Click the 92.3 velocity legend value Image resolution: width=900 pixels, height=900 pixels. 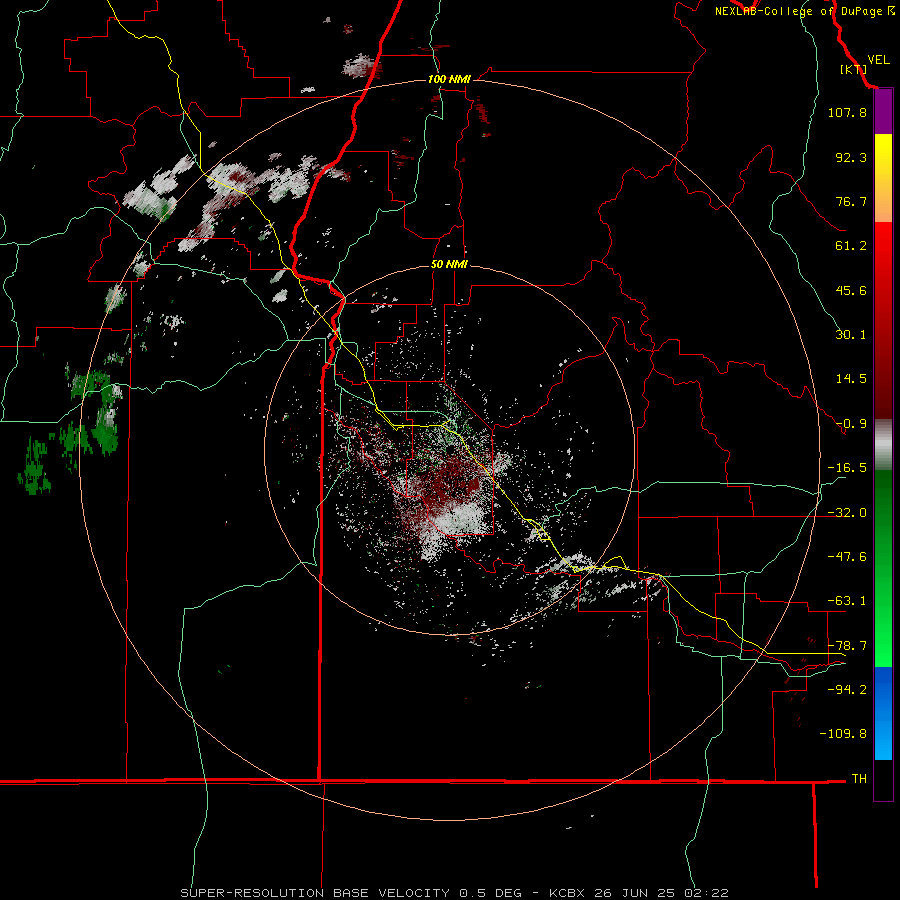(x=851, y=157)
